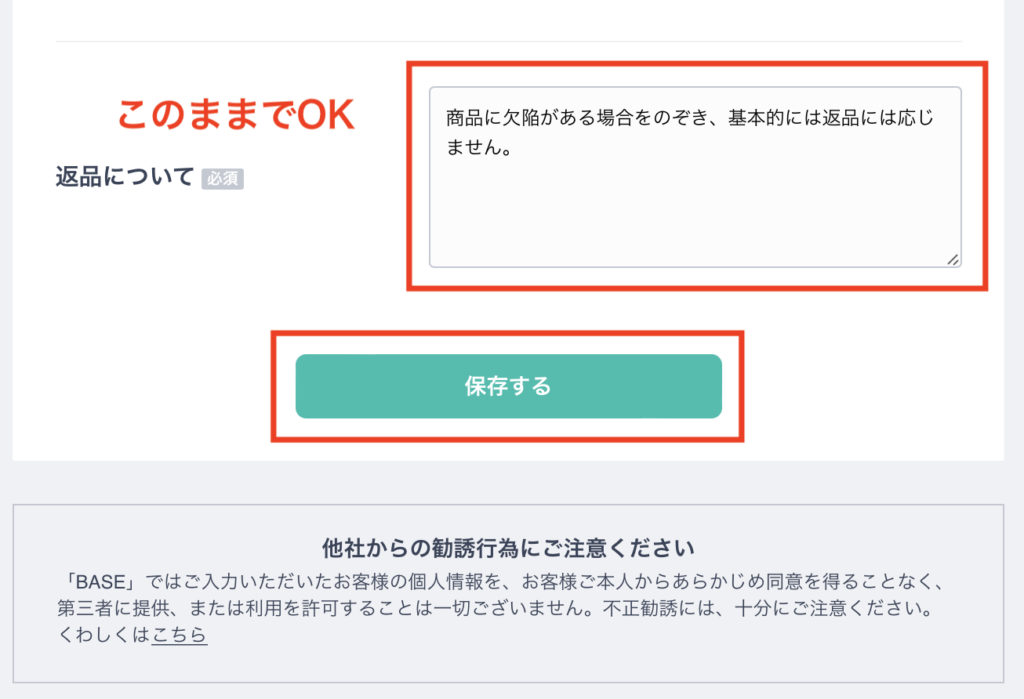Place cursor after ません。 in text area

click(x=516, y=148)
